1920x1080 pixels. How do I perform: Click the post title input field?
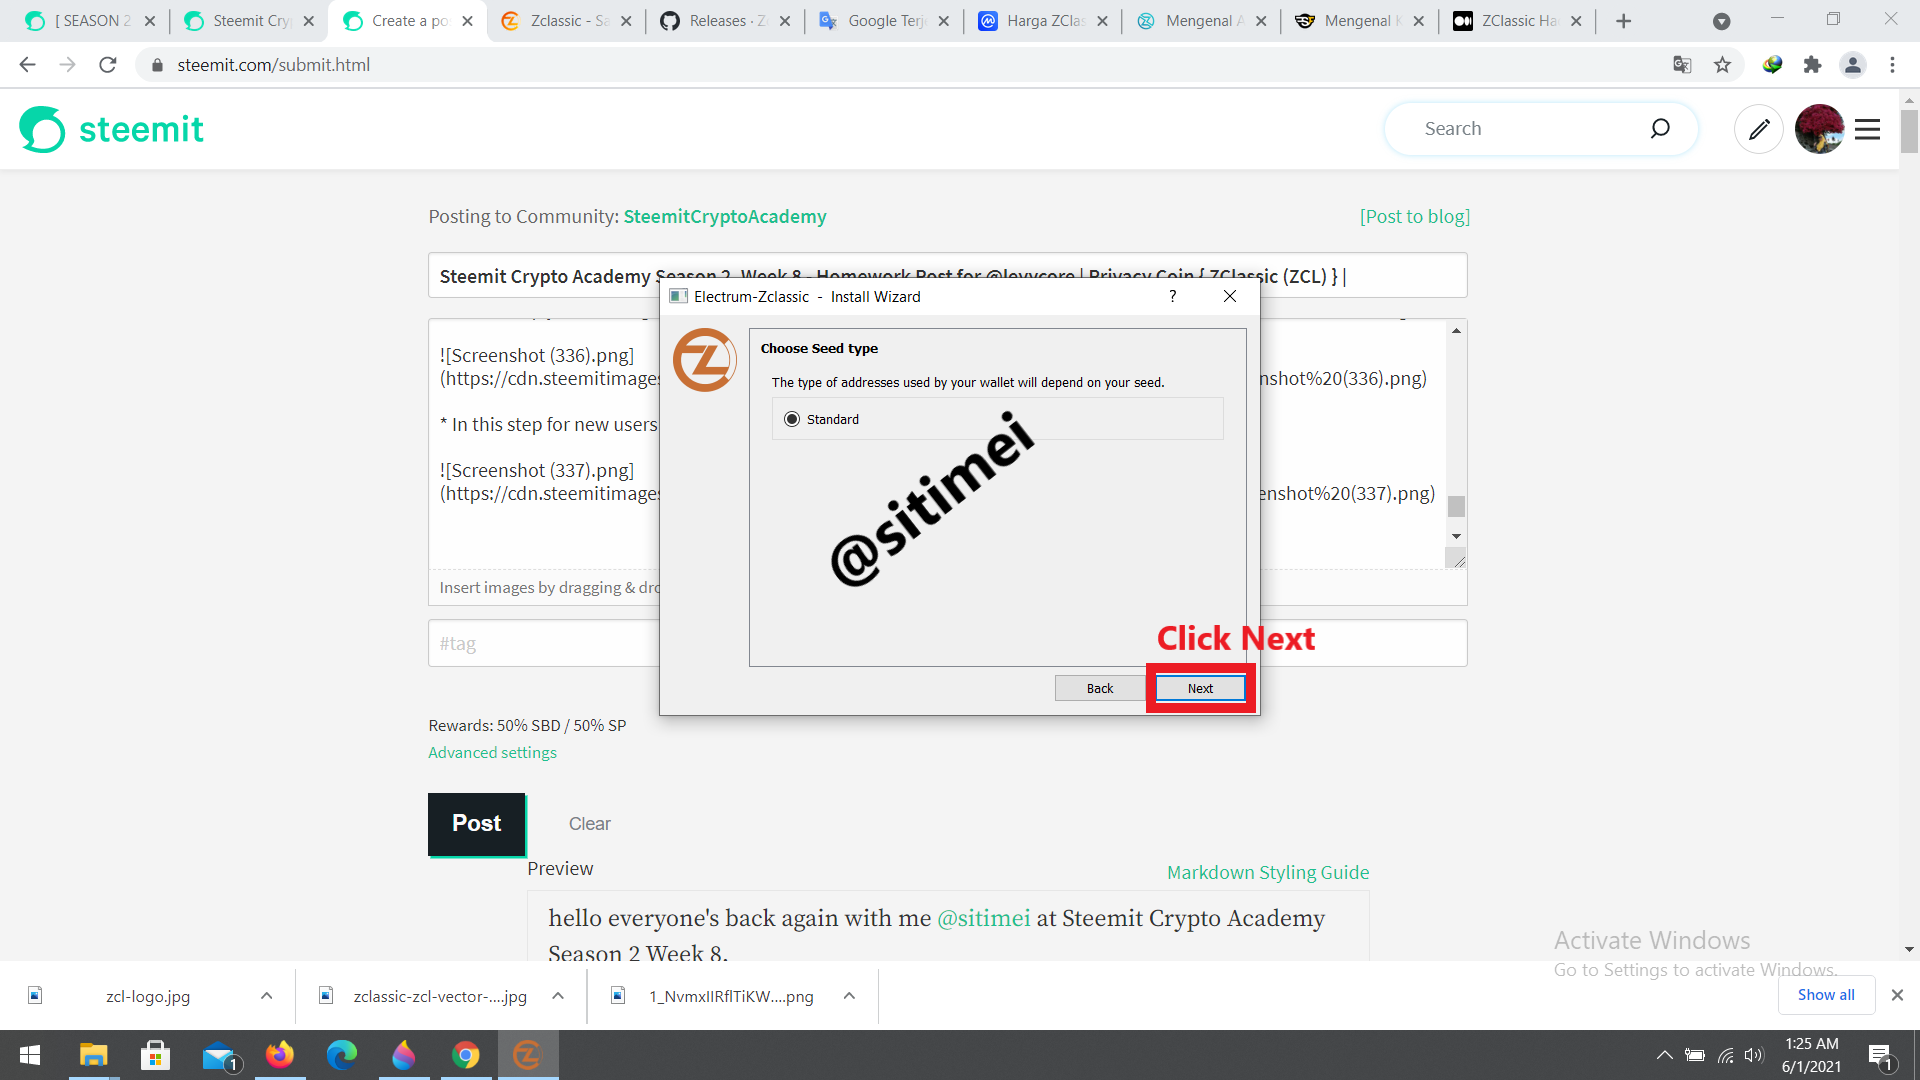[947, 275]
